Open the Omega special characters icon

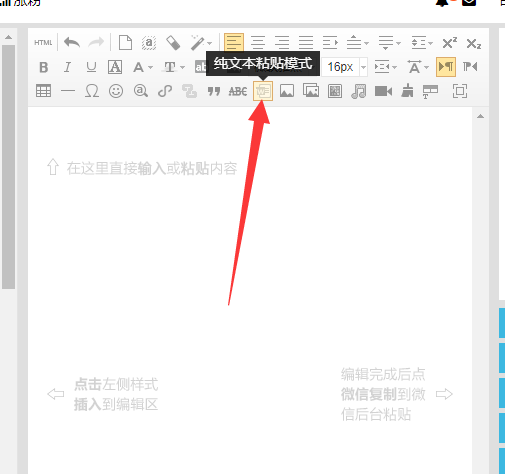click(x=92, y=91)
